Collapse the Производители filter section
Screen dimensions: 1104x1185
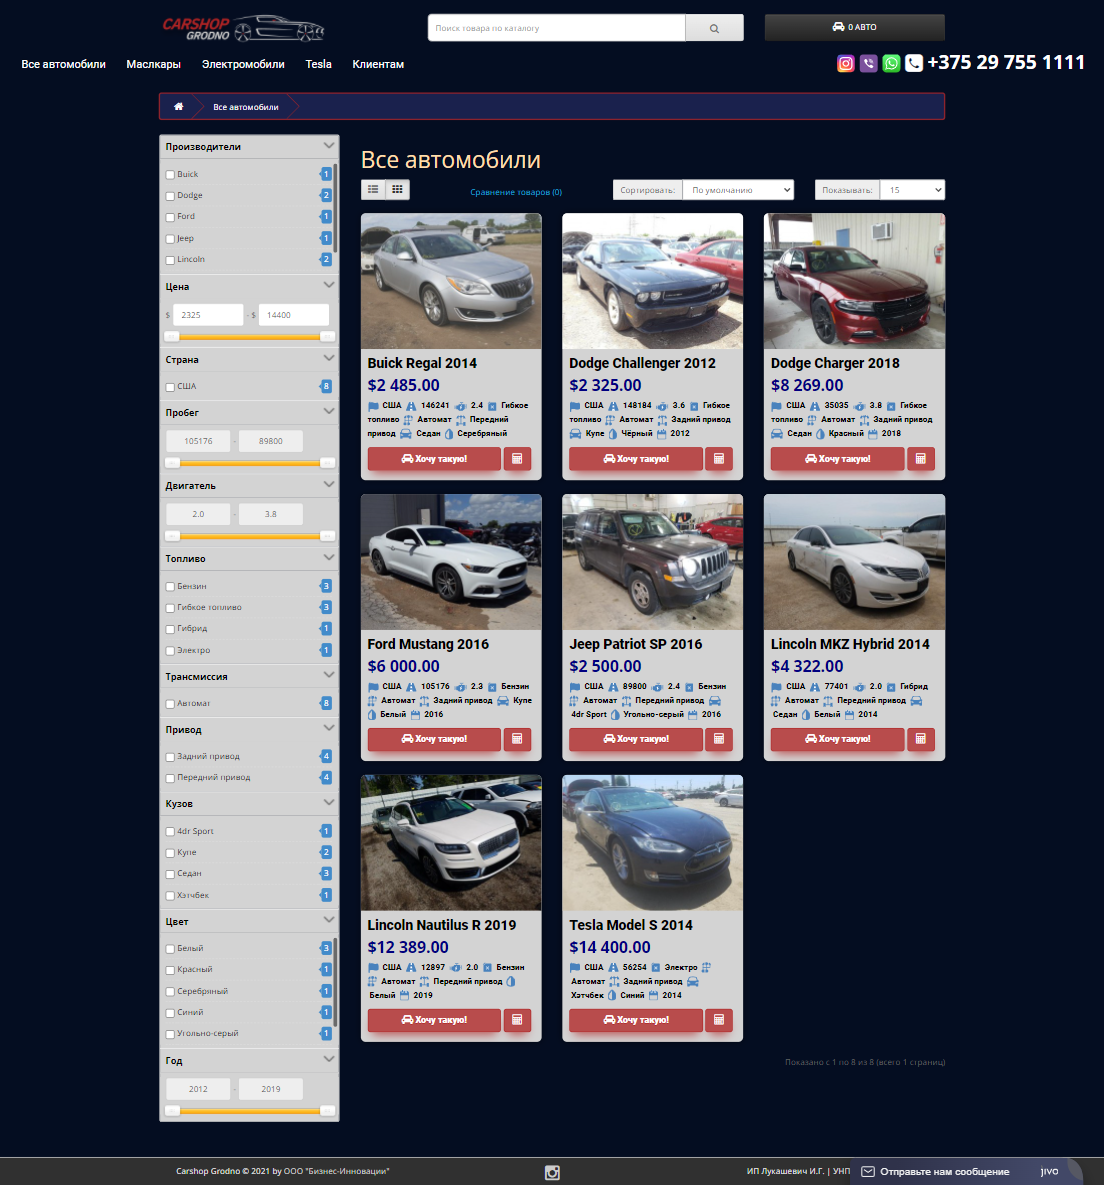[x=329, y=145]
